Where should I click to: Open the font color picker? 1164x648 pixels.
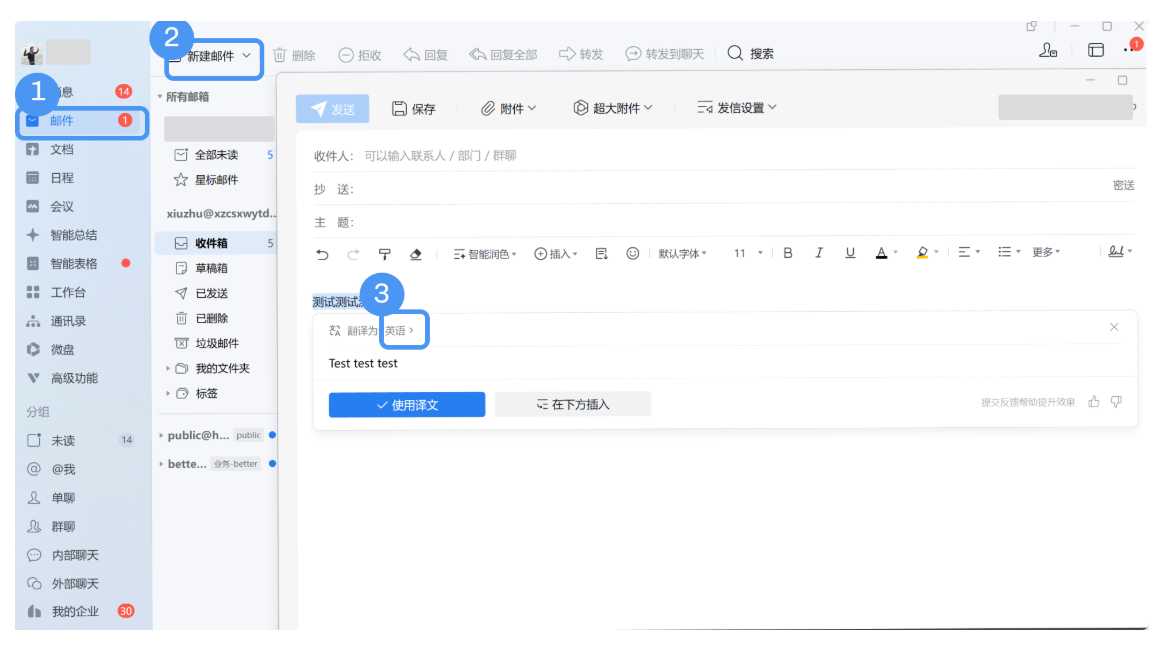(881, 253)
